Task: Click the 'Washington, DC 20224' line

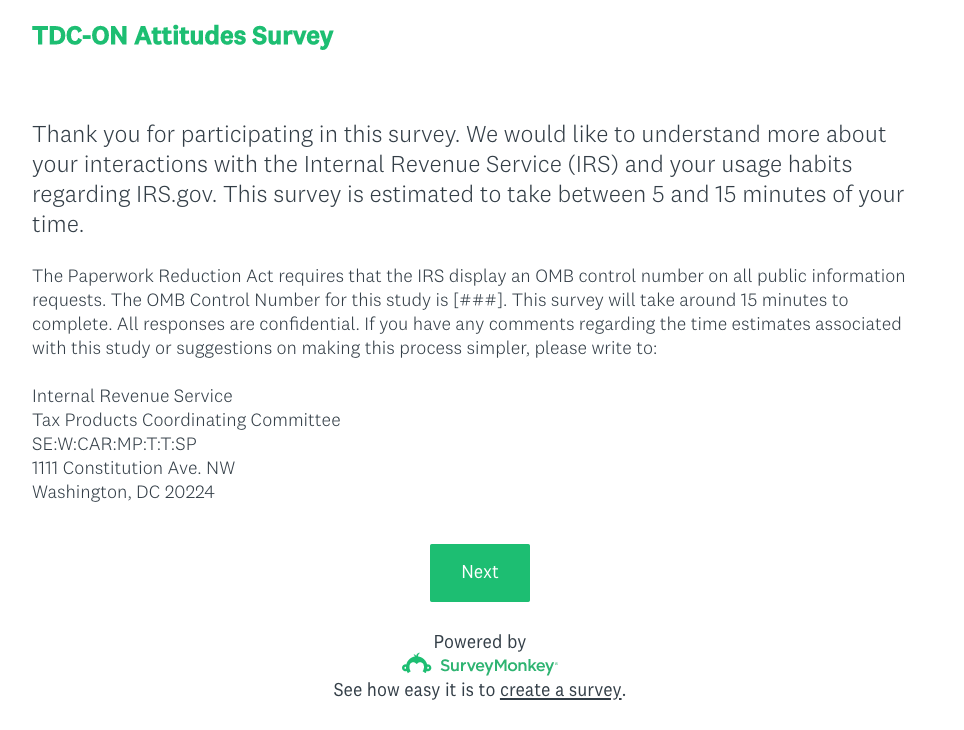Action: (x=123, y=492)
